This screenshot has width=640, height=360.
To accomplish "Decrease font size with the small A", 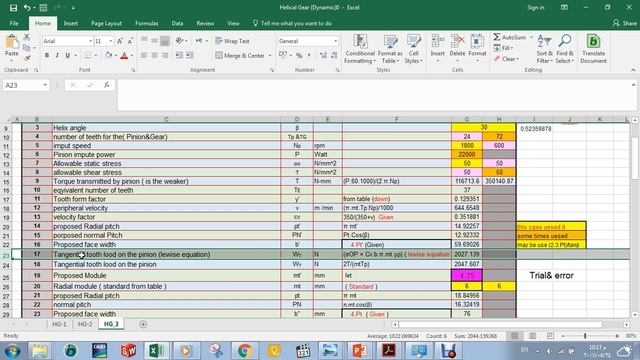I will [130, 41].
